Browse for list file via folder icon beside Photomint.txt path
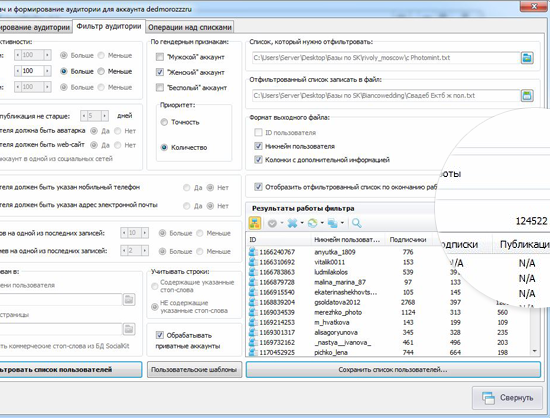The image size is (550, 418). (527, 58)
